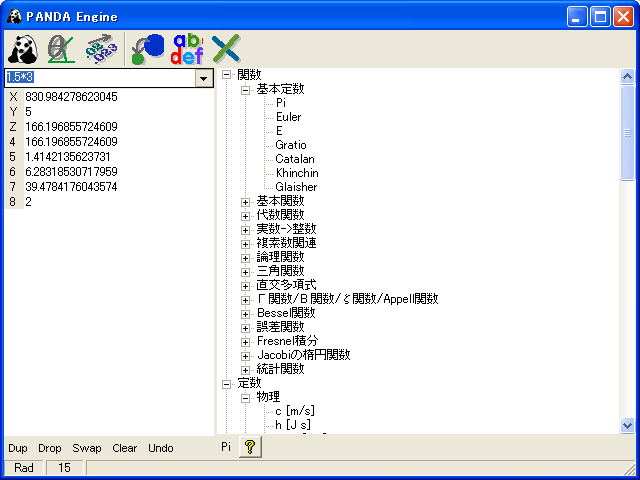This screenshot has height=480, width=640.
Task: Click the green and blue X icon
Action: pos(226,49)
